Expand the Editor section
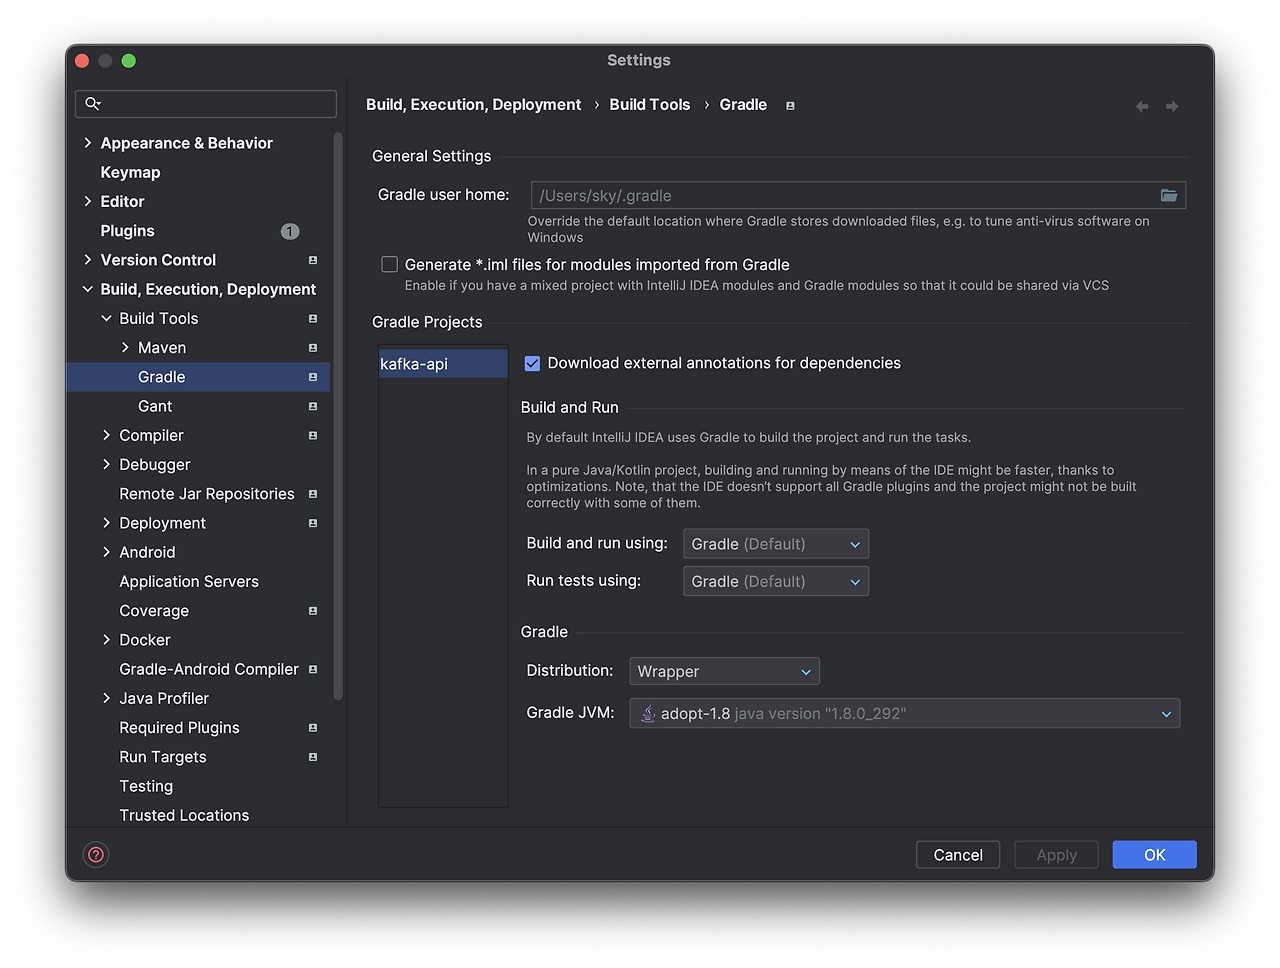The height and width of the screenshot is (968, 1280). 88,201
